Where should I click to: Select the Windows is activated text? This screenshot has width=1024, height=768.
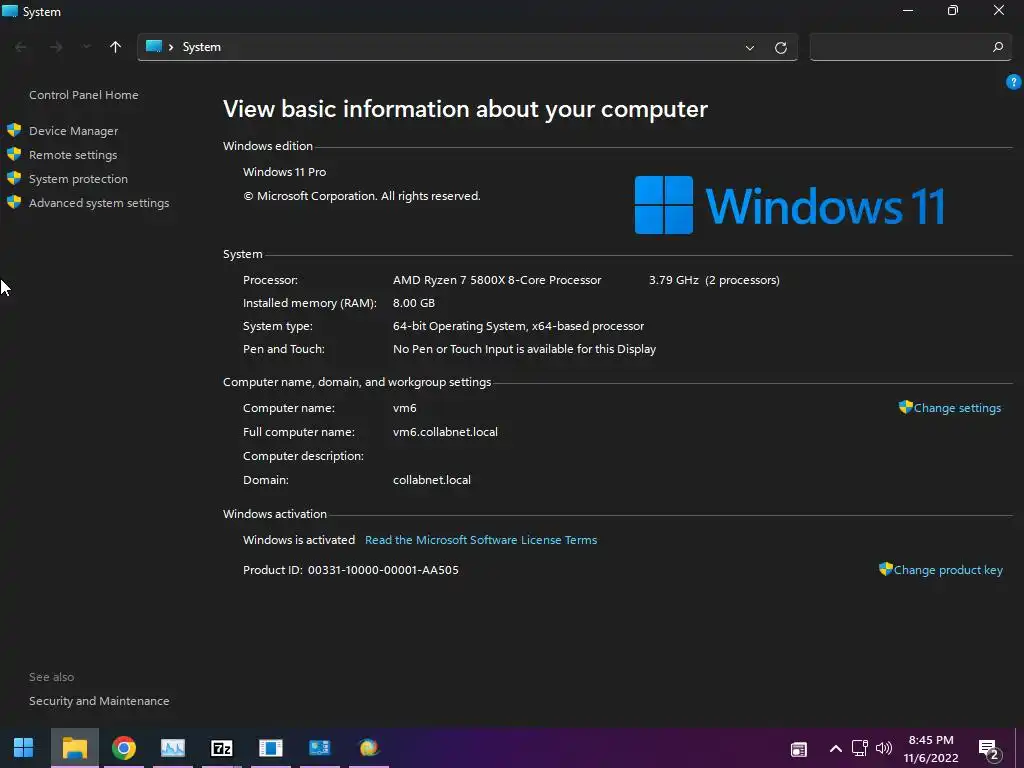(x=299, y=540)
